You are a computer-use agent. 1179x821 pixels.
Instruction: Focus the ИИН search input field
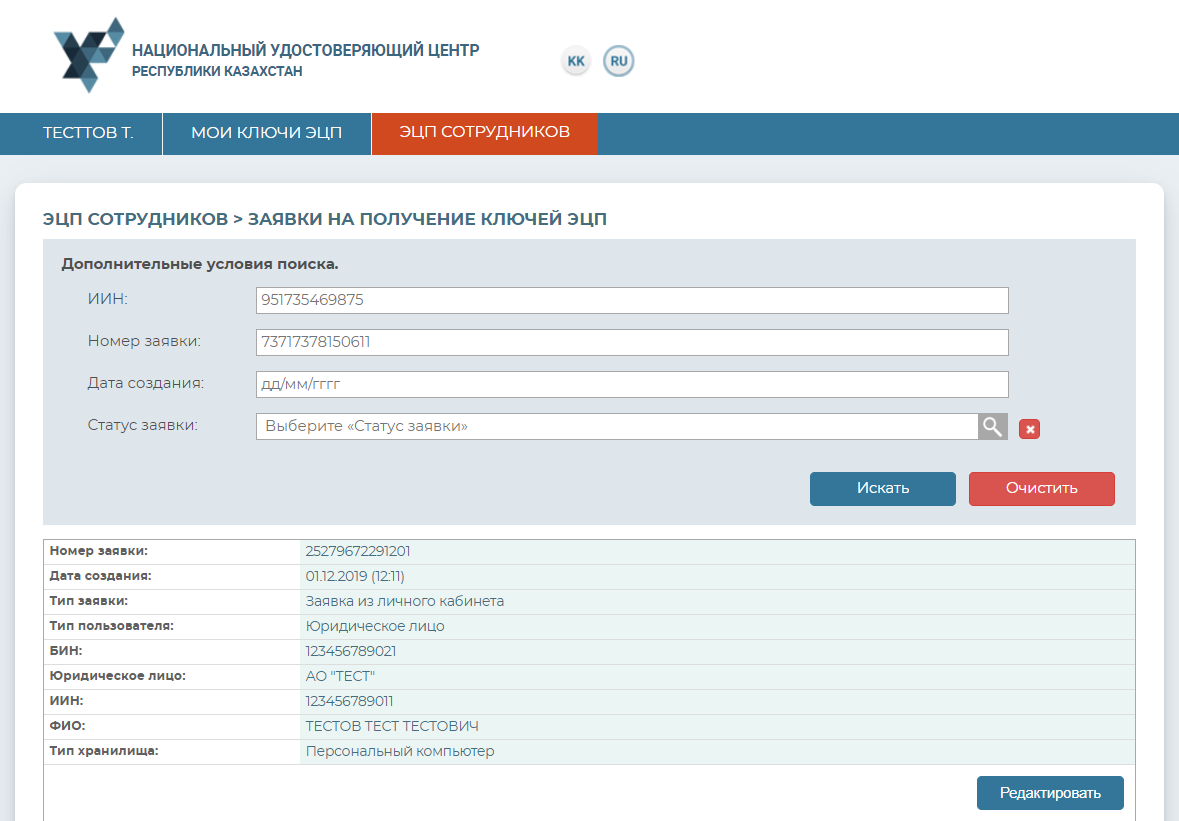point(631,300)
